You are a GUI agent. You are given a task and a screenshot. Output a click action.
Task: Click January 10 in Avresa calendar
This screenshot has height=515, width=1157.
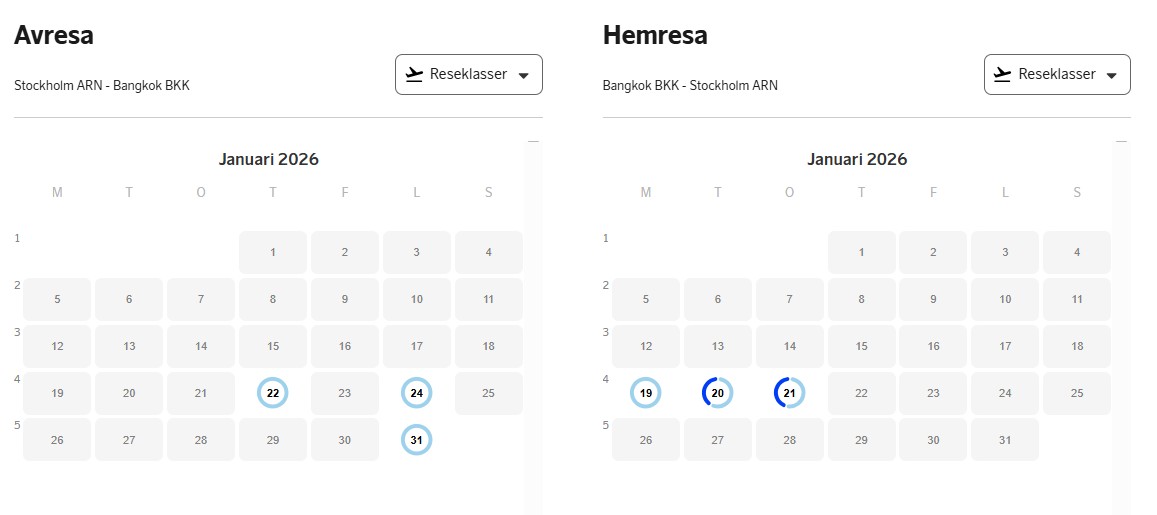point(417,299)
